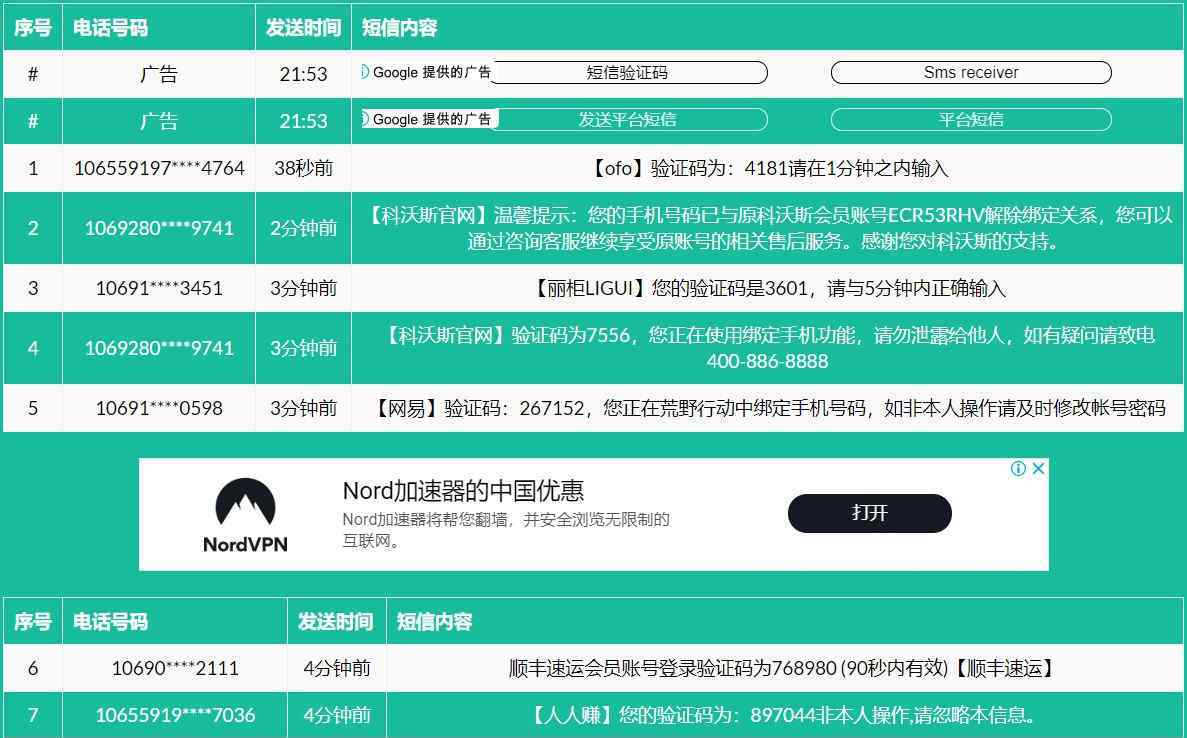The width and height of the screenshot is (1187, 738).
Task: Click the 3分钟前 cell in row 5
Action: point(304,409)
